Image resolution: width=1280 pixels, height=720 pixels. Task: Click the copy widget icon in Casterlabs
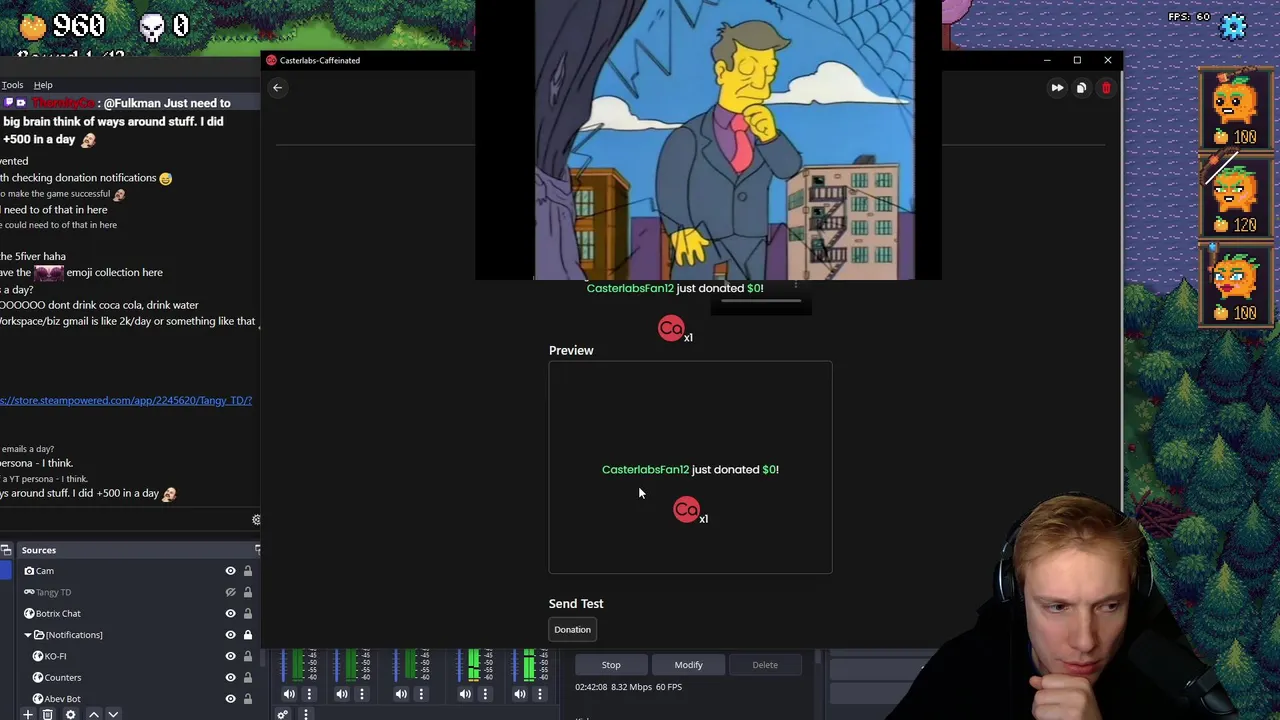pyautogui.click(x=1081, y=88)
